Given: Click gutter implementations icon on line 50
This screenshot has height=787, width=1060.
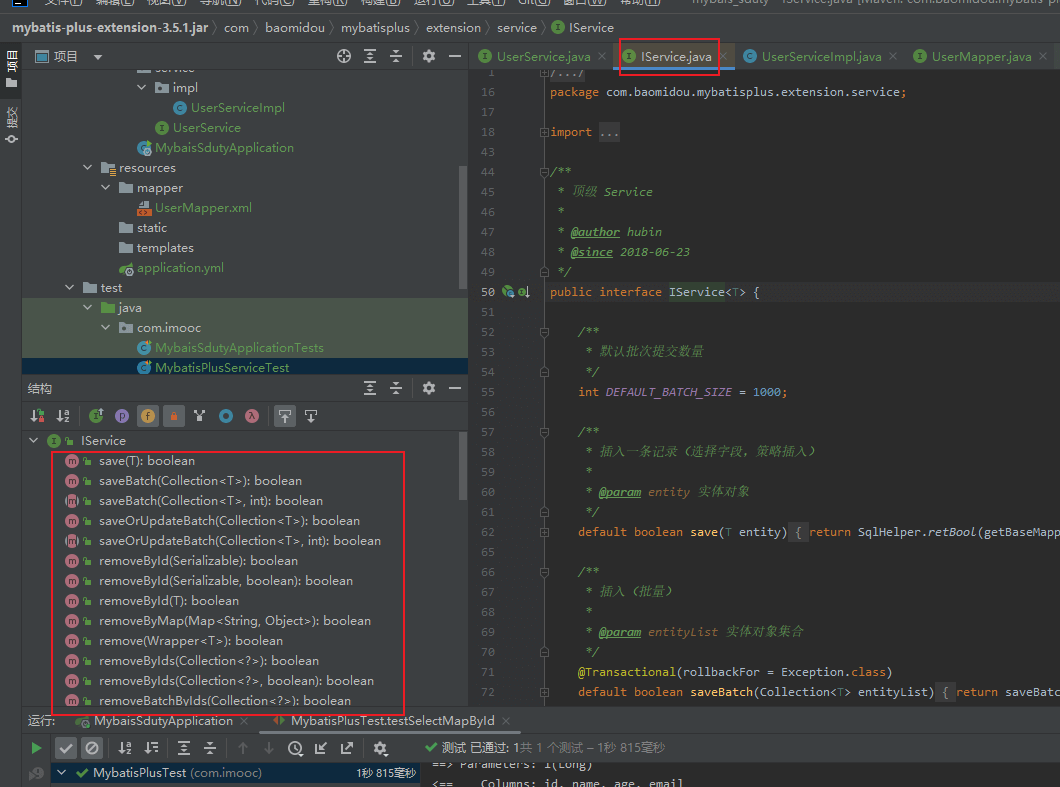Looking at the screenshot, I should click(524, 292).
